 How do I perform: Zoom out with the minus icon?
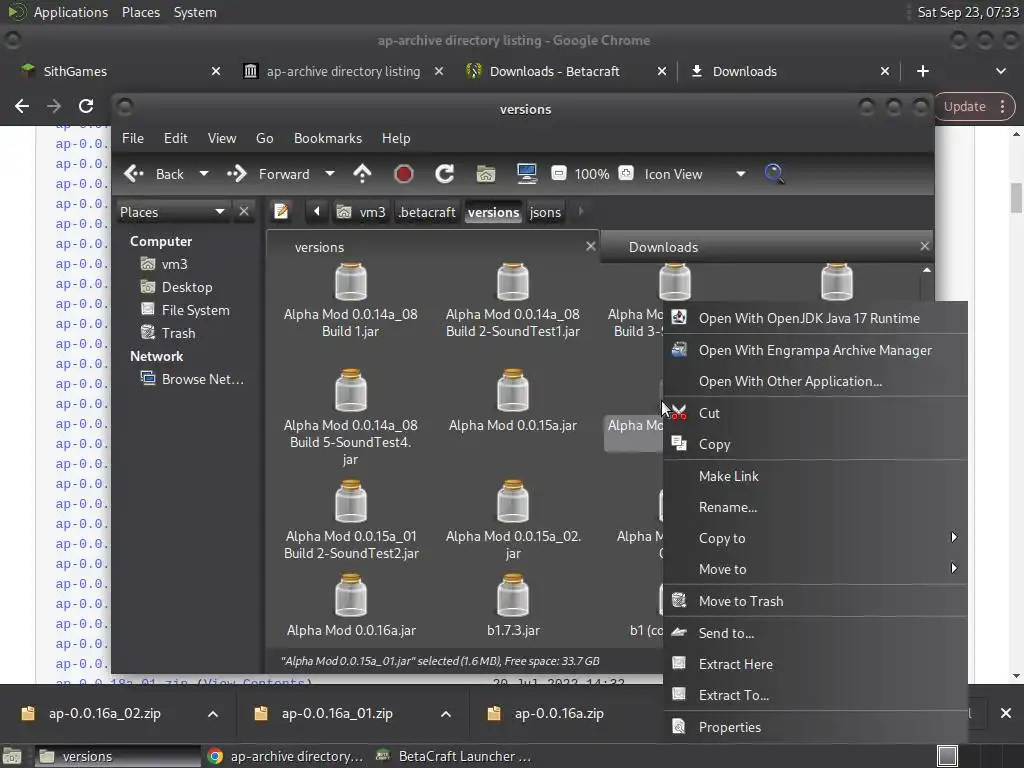coord(558,173)
